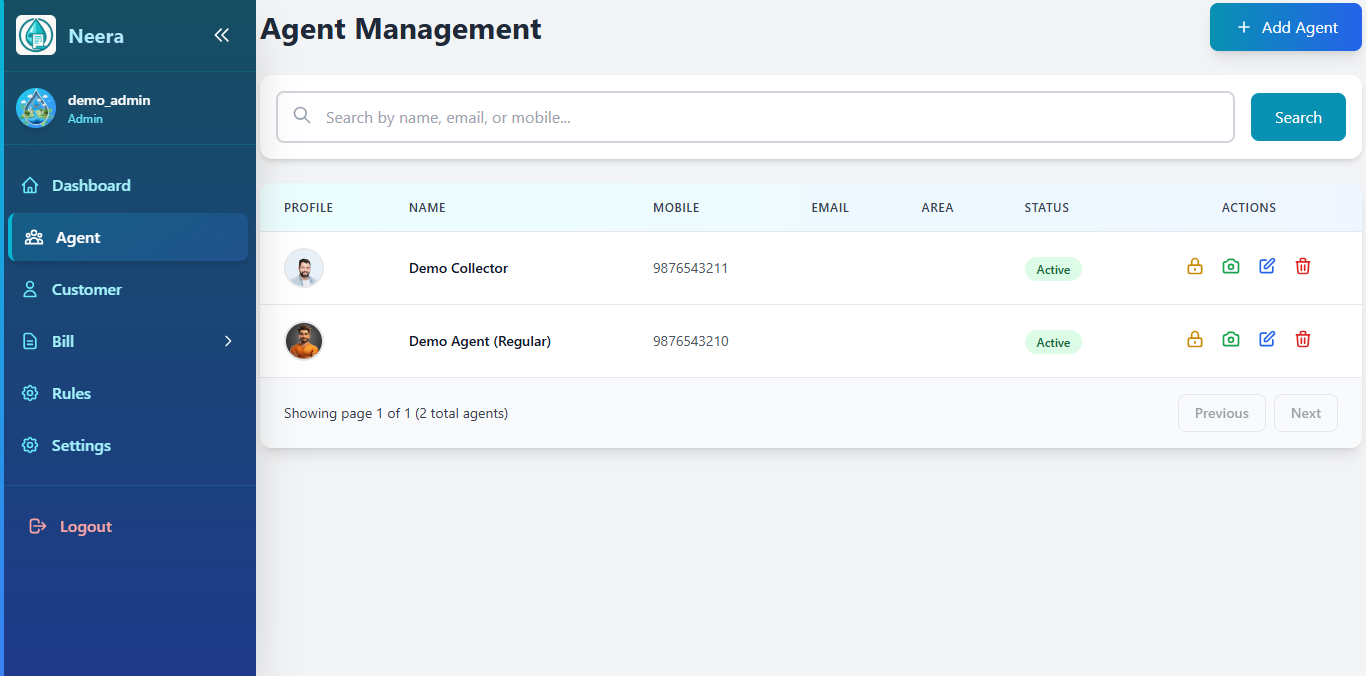
Task: Open the camera icon for Demo Agent (Regular)
Action: tap(1231, 339)
